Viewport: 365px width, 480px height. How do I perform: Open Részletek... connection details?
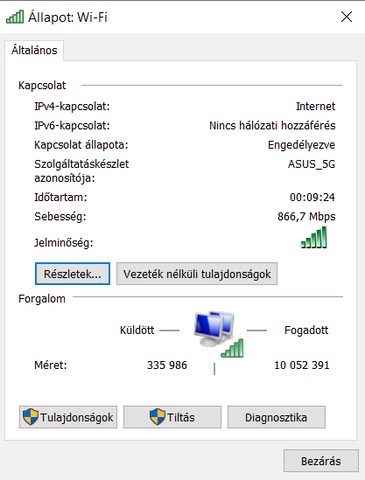tap(72, 274)
